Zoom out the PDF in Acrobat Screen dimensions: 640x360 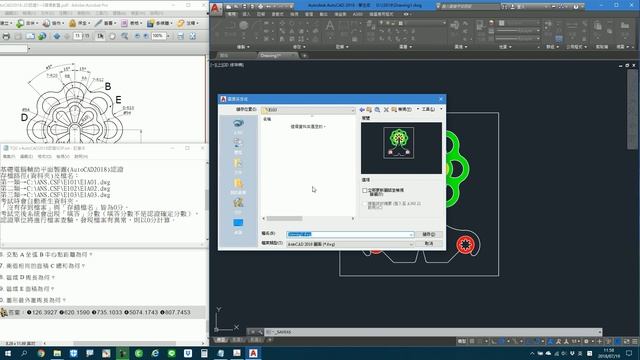tap(137, 36)
